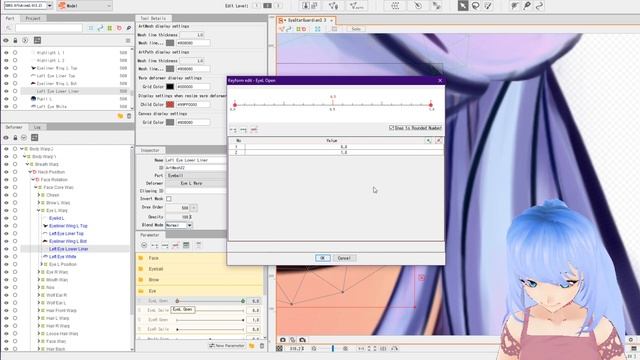Click the Create rotation deformer icon

tap(418, 6)
